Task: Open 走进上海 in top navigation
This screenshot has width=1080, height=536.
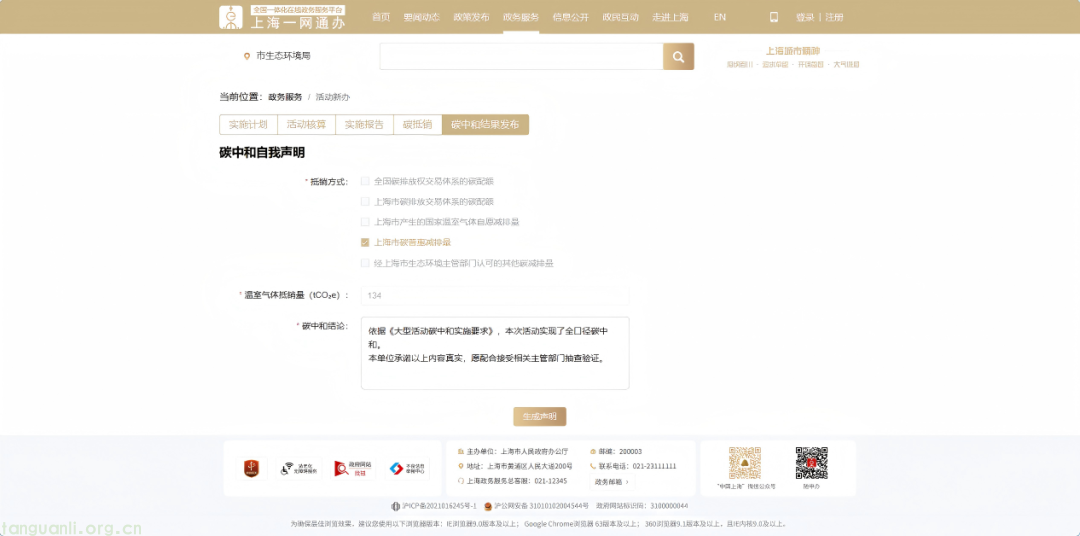Action: click(x=670, y=17)
